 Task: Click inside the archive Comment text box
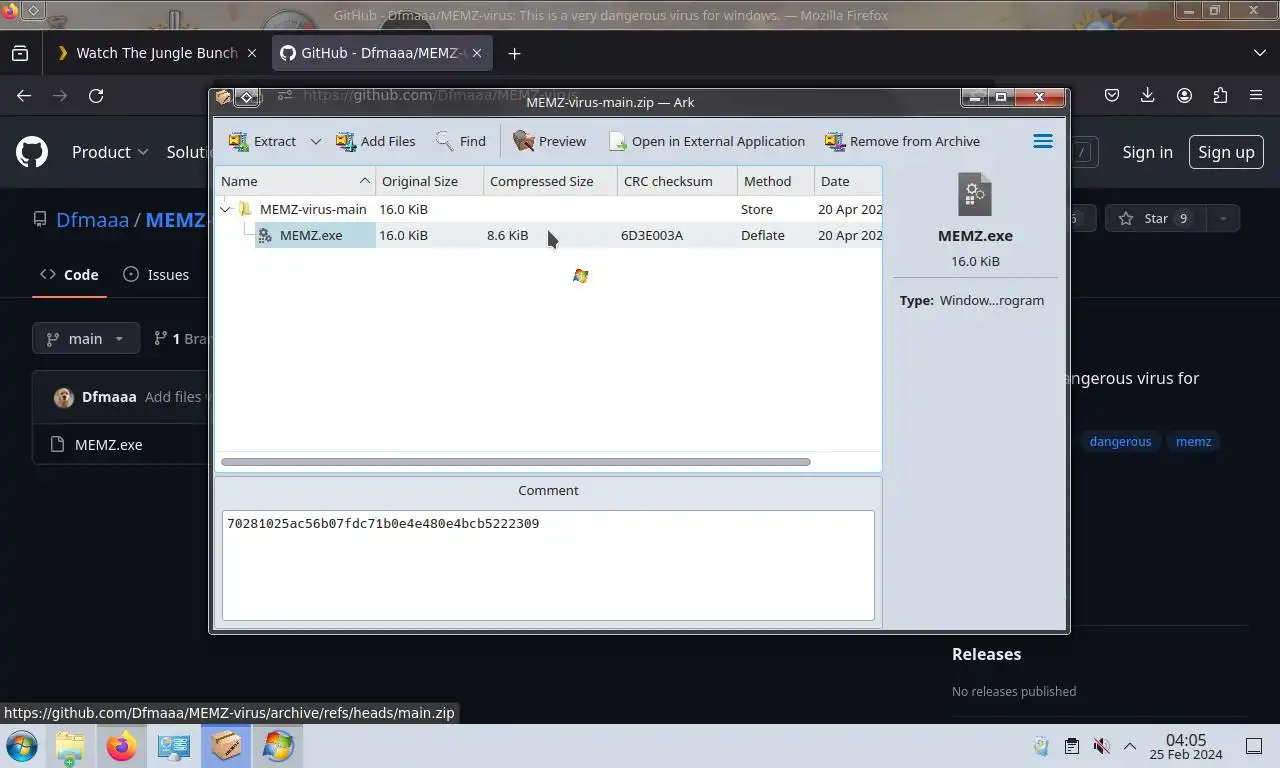548,565
